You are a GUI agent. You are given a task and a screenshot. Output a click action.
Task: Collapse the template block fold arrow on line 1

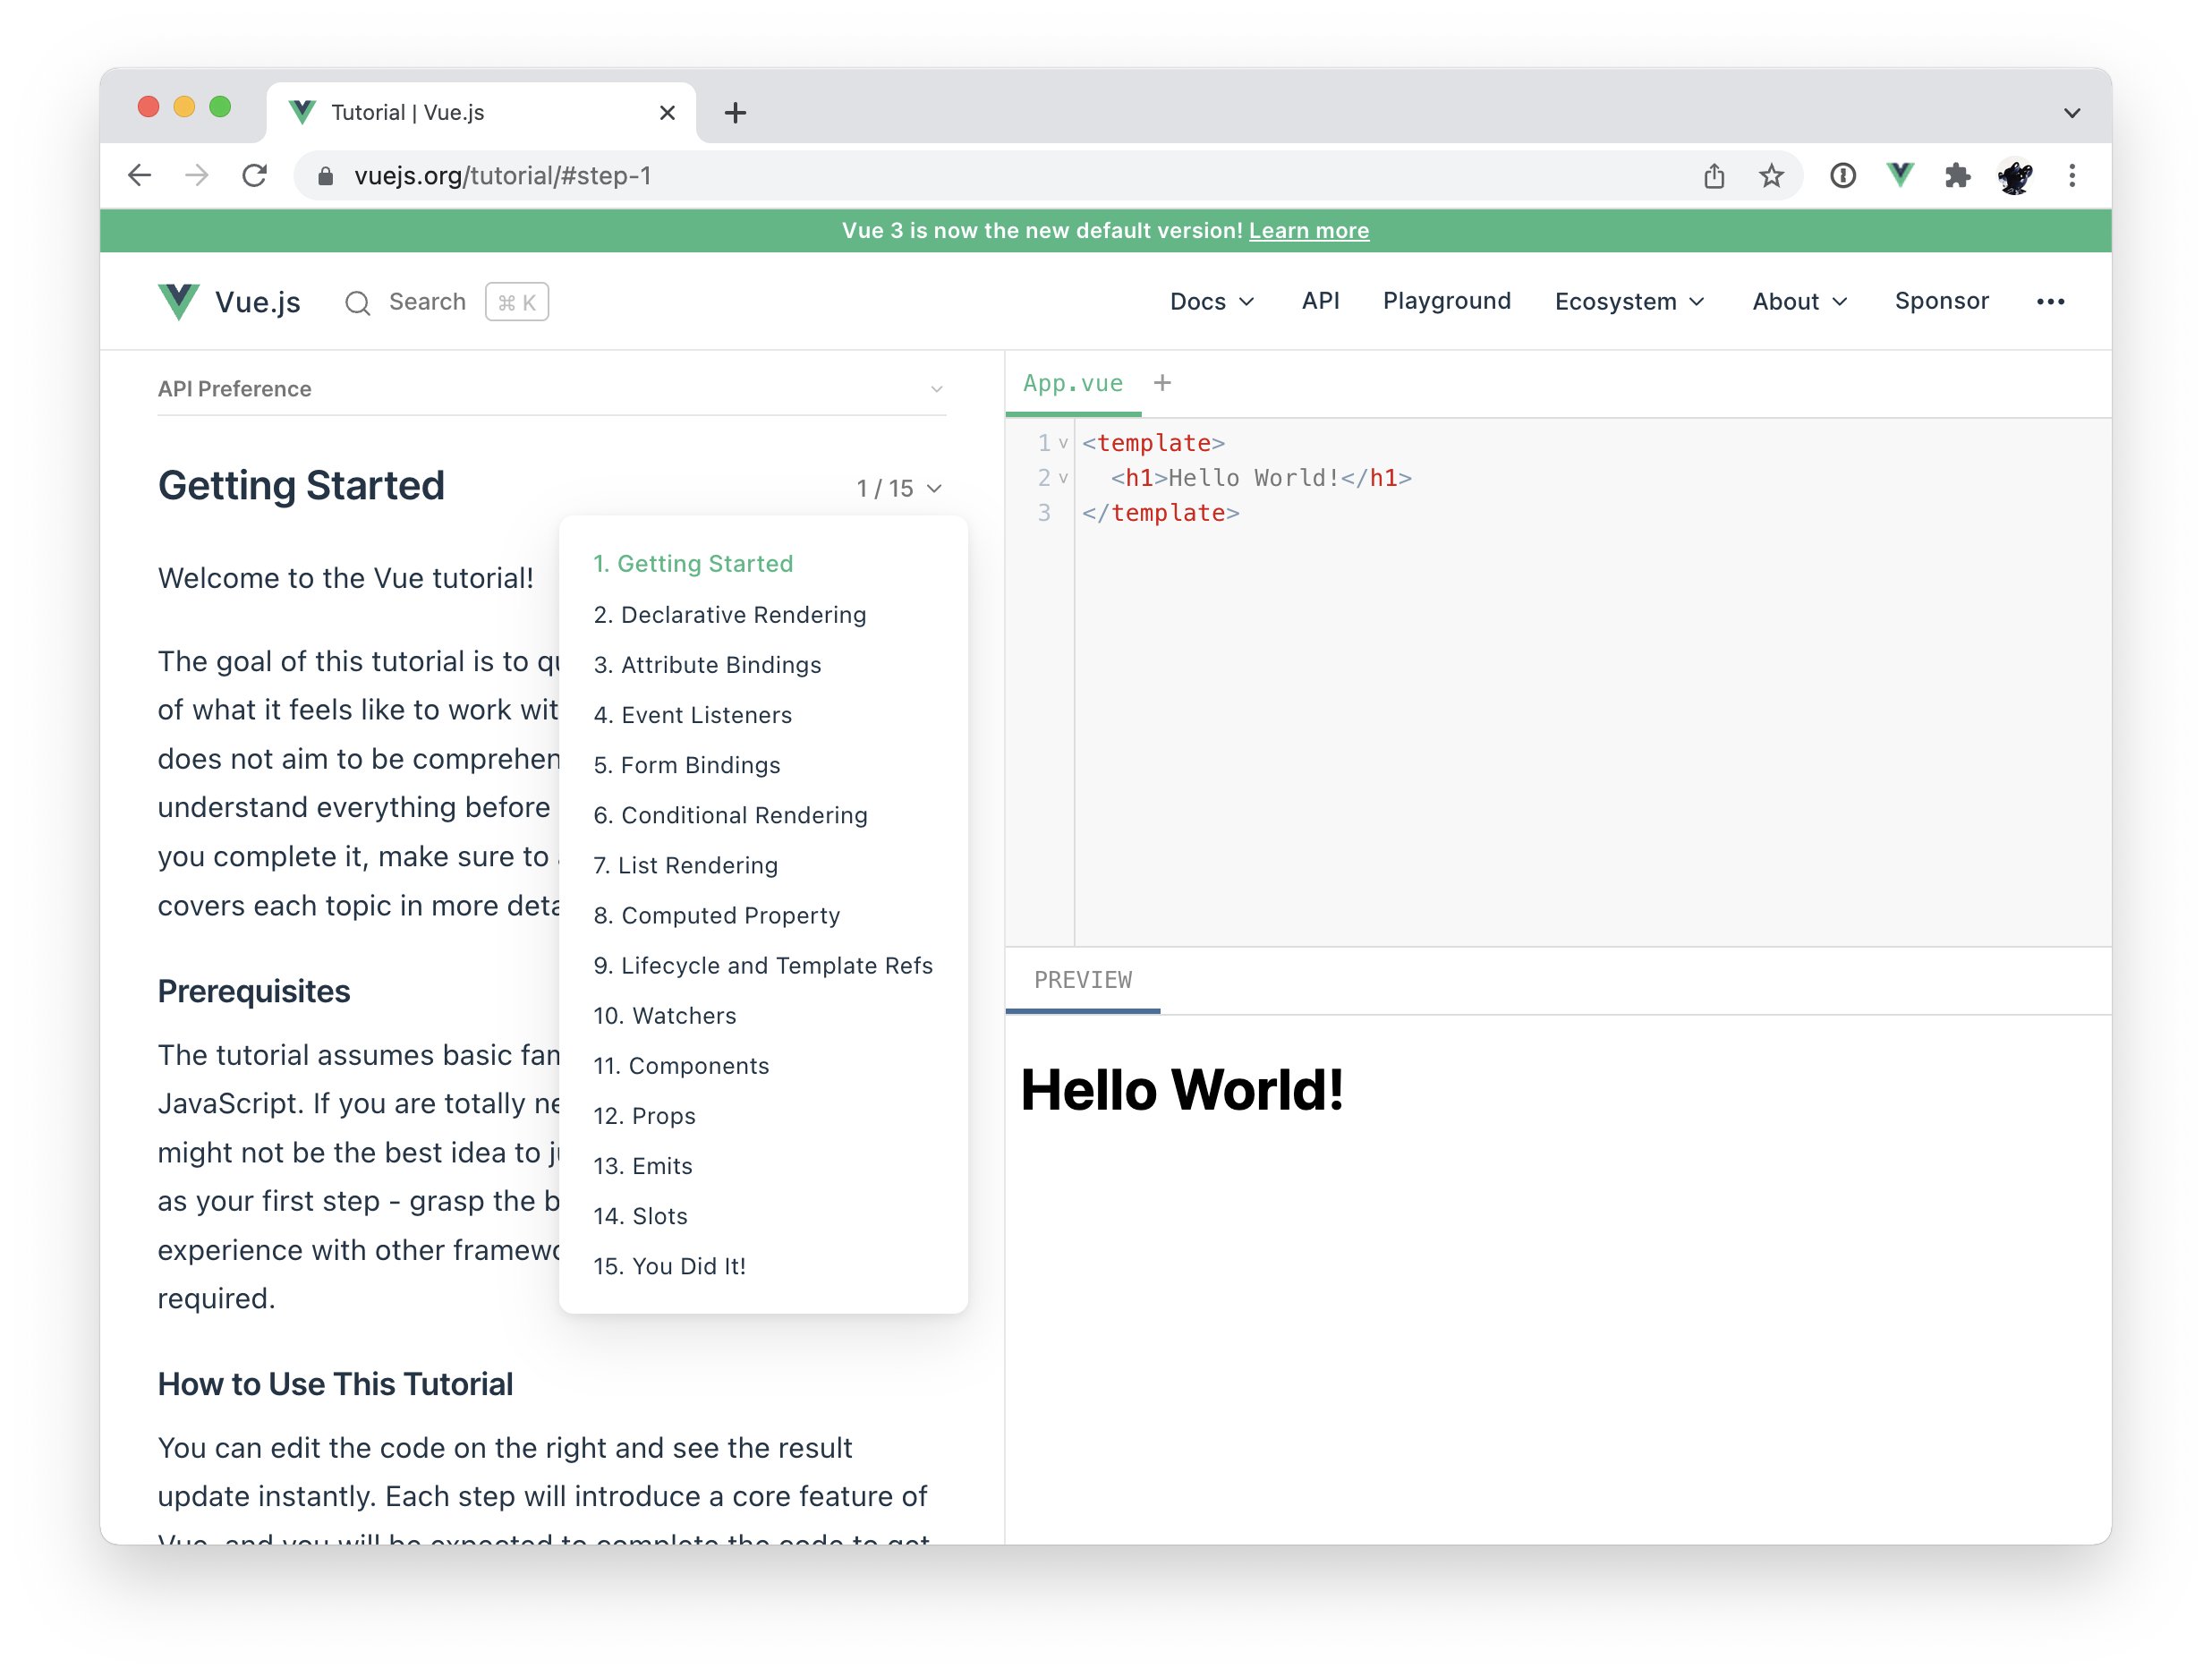click(1063, 443)
